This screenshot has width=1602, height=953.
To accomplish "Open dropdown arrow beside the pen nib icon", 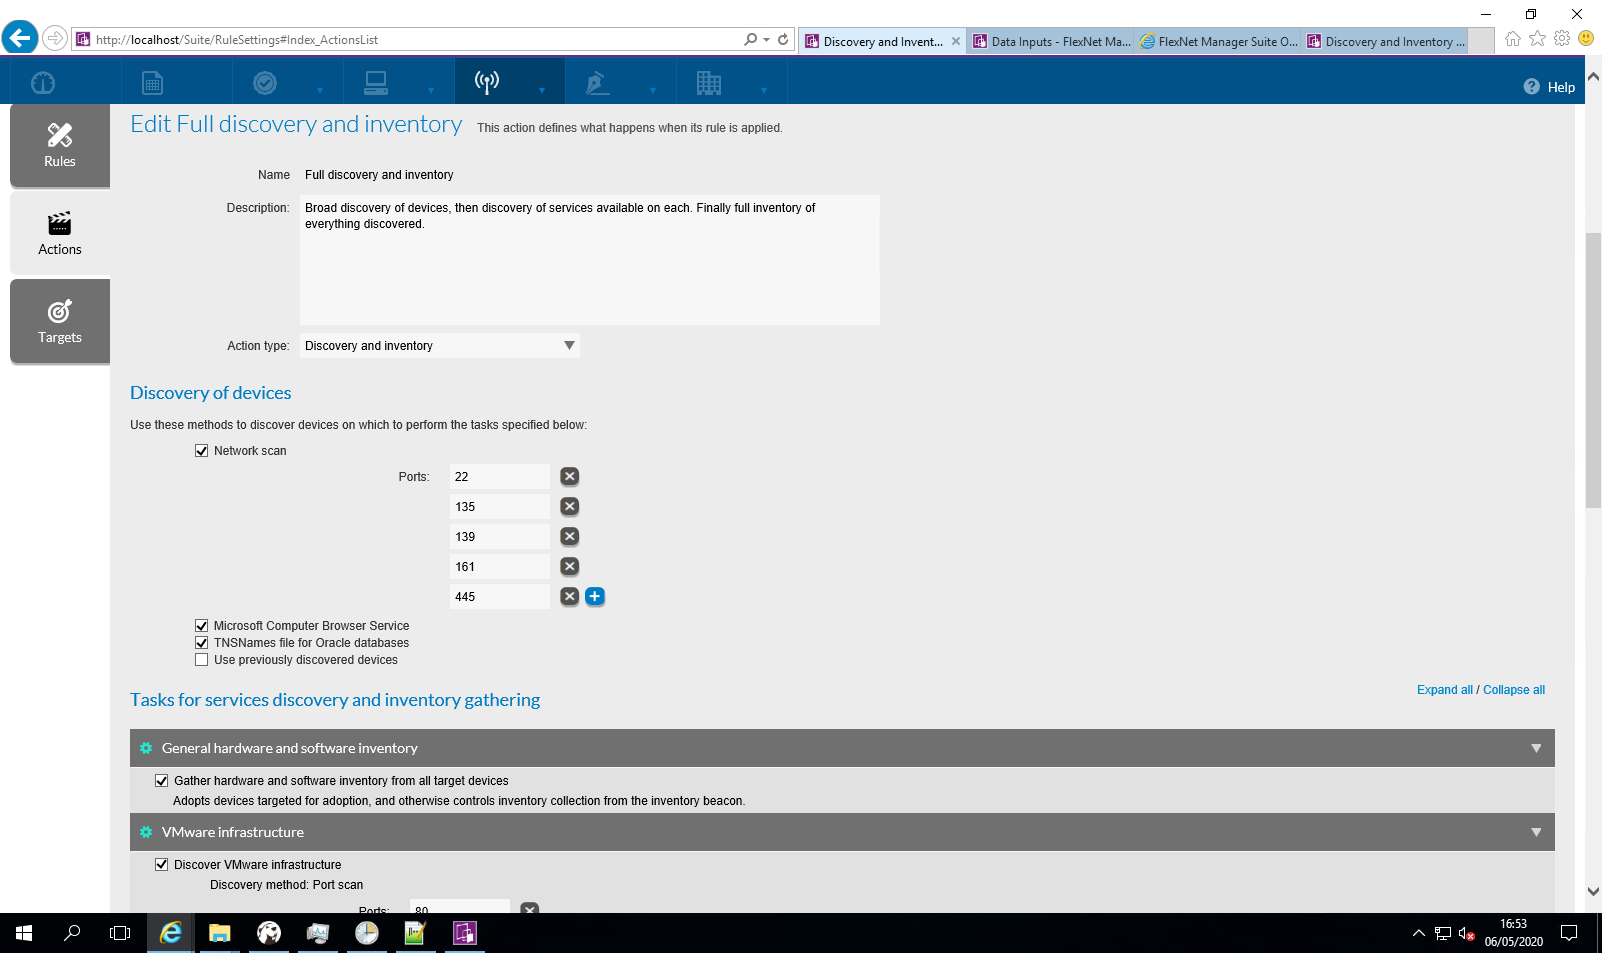I will (x=653, y=91).
